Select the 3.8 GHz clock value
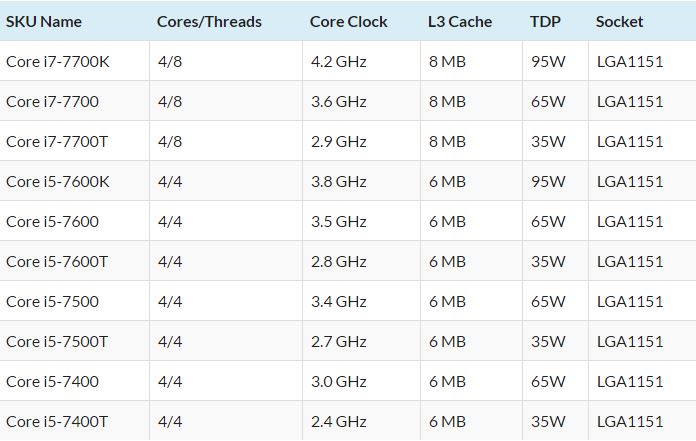The height and width of the screenshot is (441, 696). pyautogui.click(x=338, y=182)
